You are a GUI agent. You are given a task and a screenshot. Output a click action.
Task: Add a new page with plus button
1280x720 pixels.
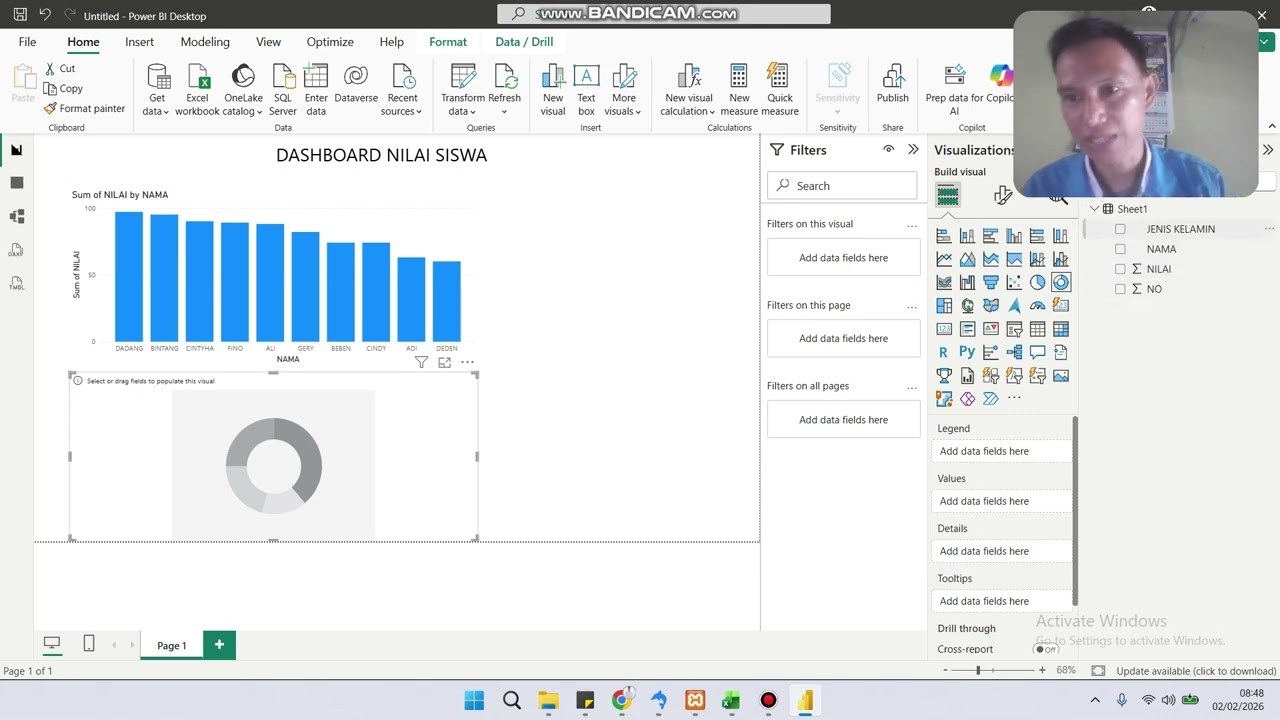coord(219,645)
